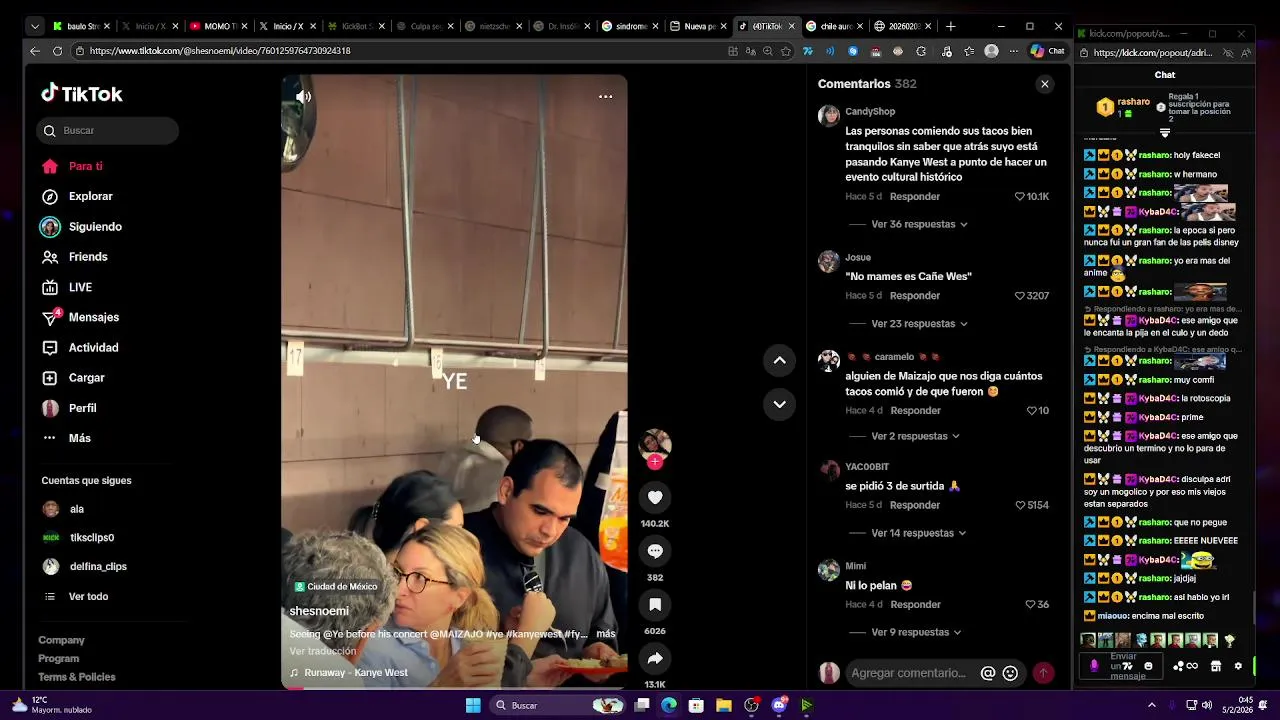Go to the previous video with up arrow
Viewport: 1280px width, 720px height.
pos(780,361)
